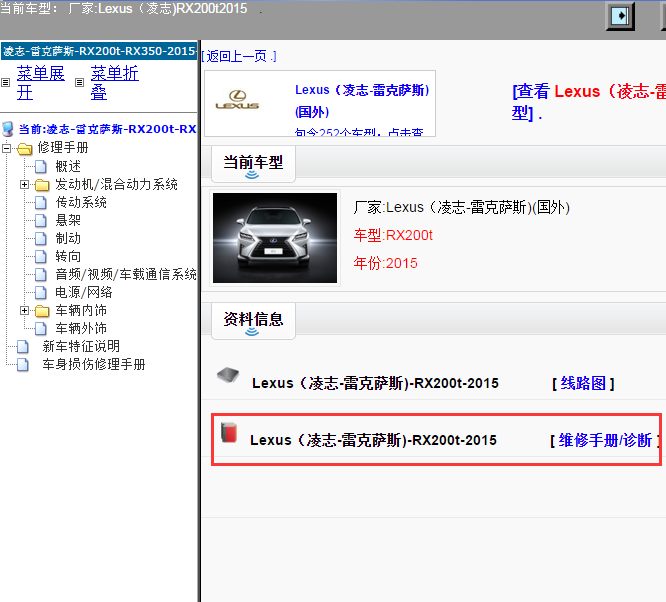666x602 pixels.
Task: Open 车身损伤修理手册 in the tree
Action: pos(94,365)
